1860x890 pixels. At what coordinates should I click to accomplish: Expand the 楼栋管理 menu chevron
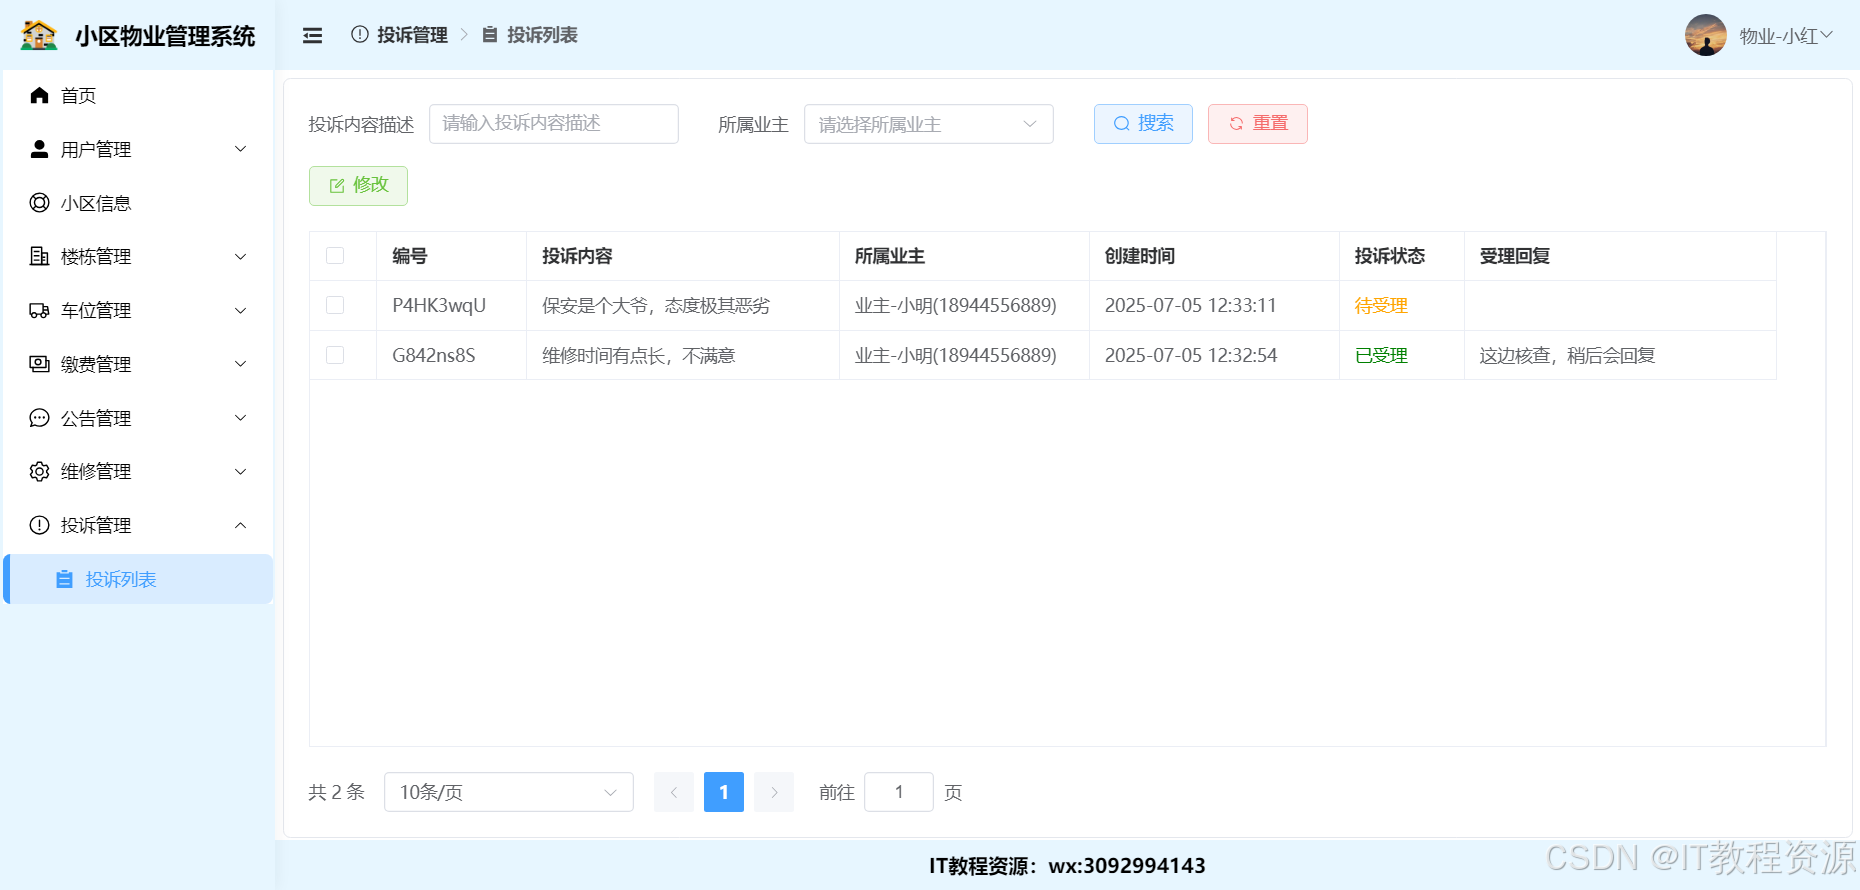click(x=241, y=257)
